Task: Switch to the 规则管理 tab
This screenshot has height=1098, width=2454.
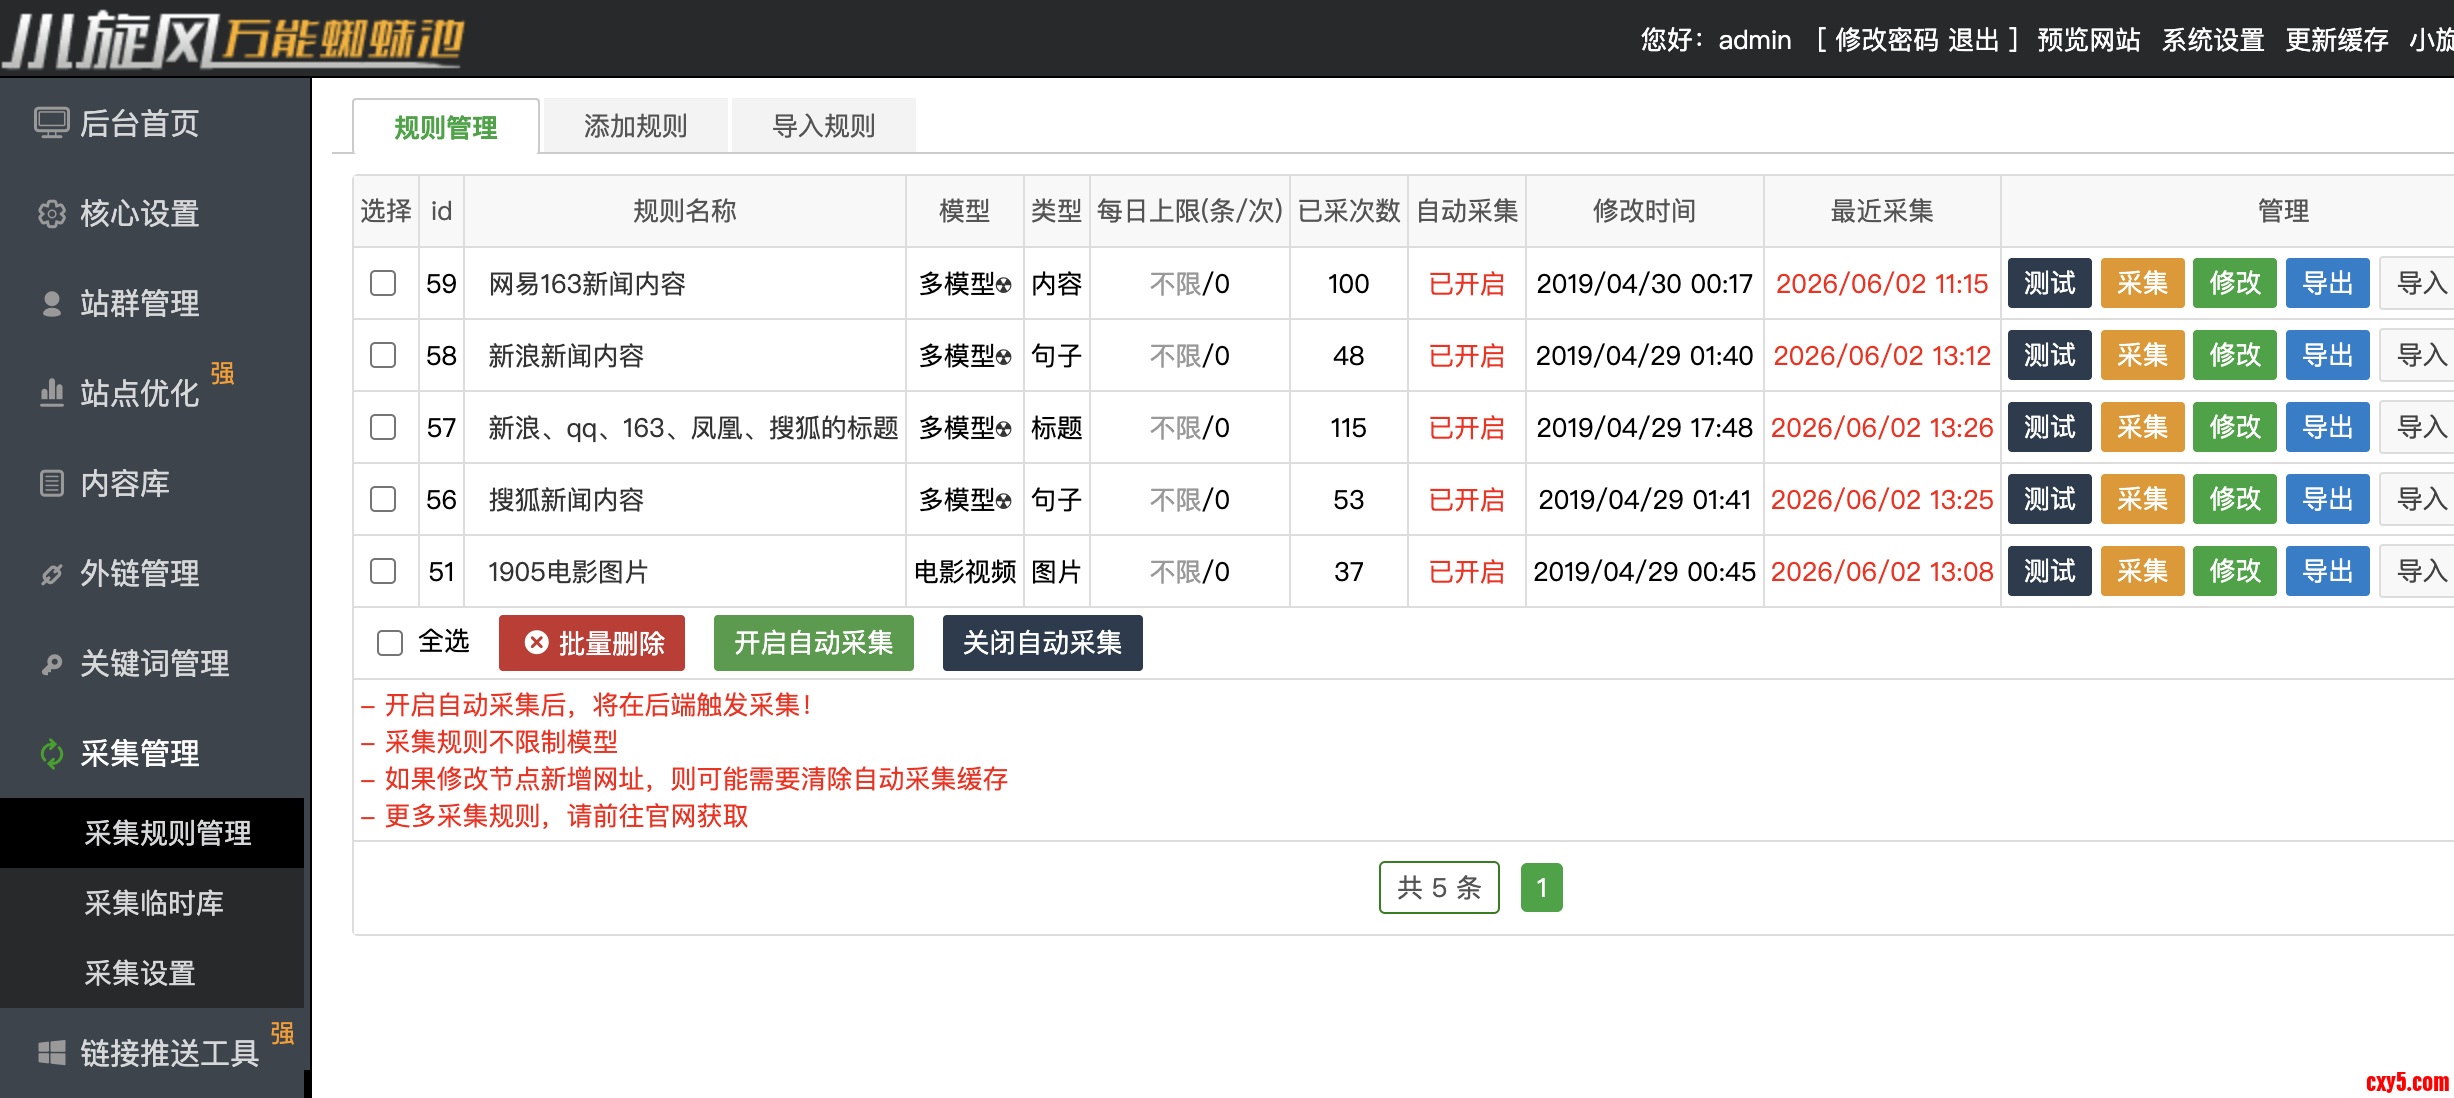Action: [446, 127]
